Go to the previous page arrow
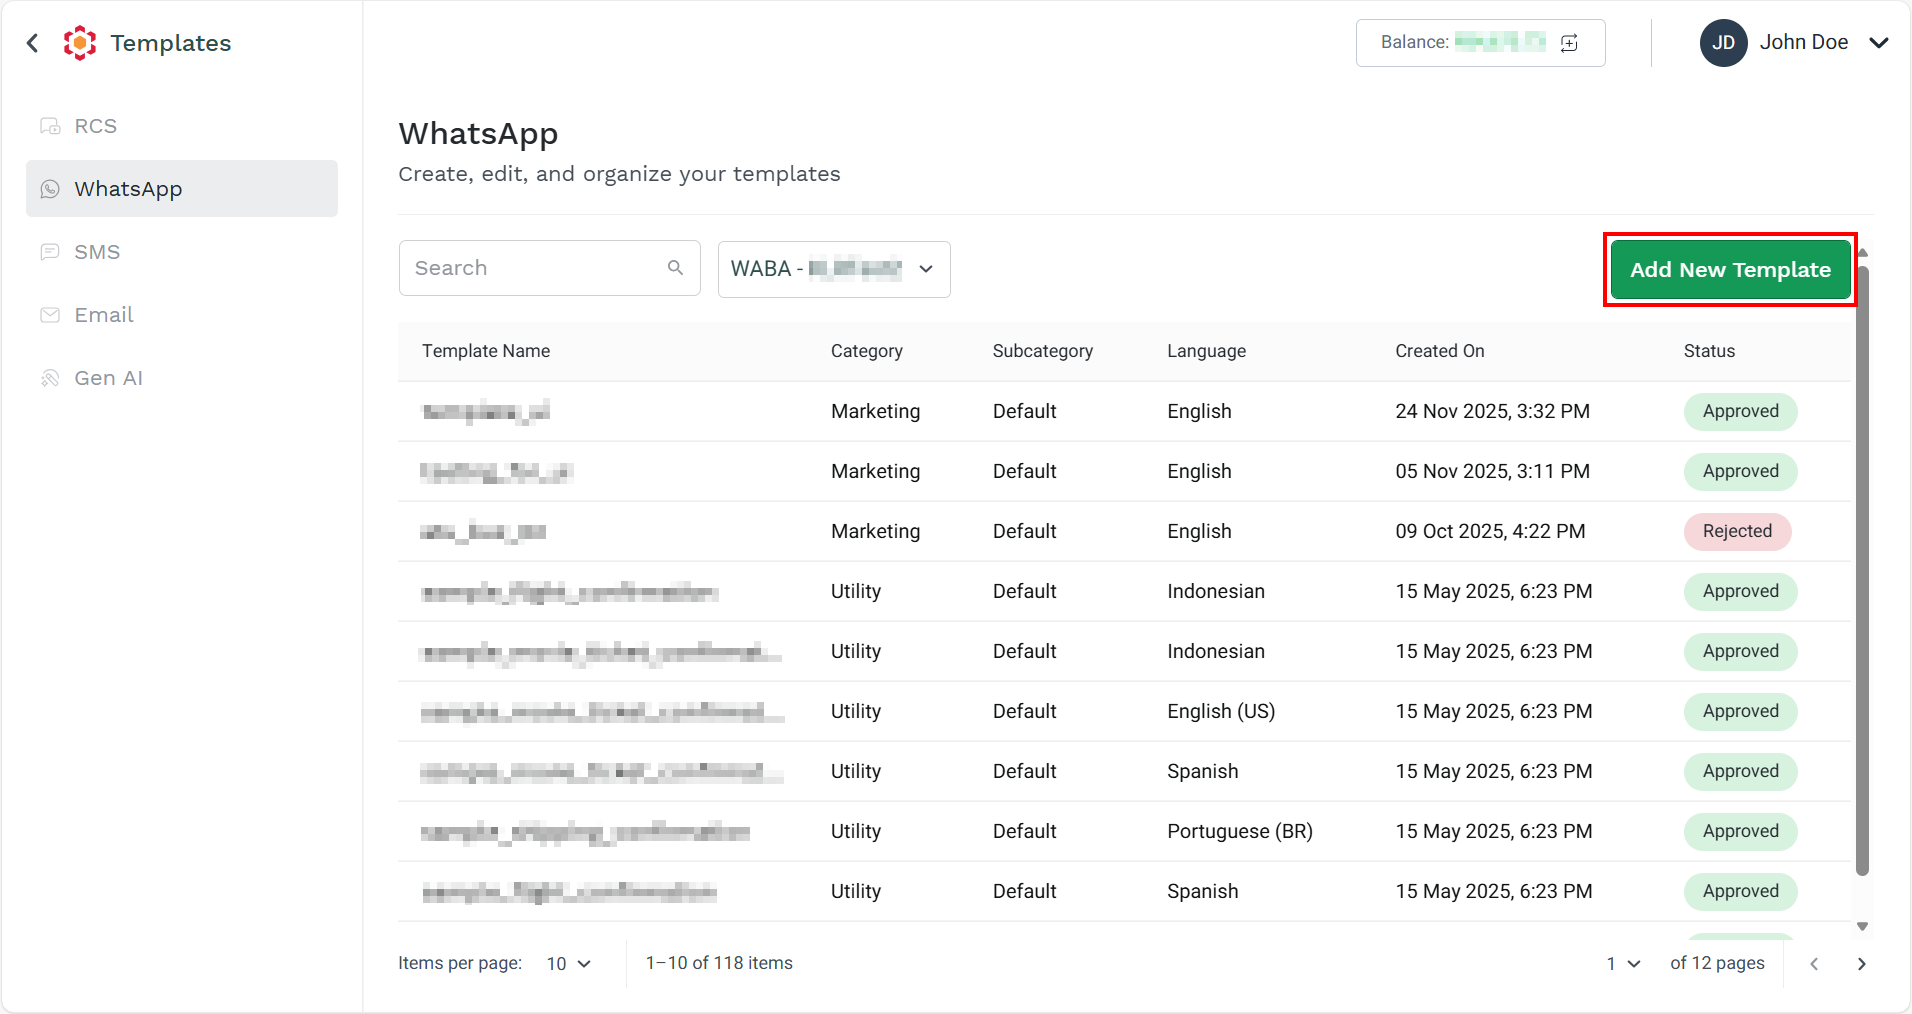 (1814, 964)
